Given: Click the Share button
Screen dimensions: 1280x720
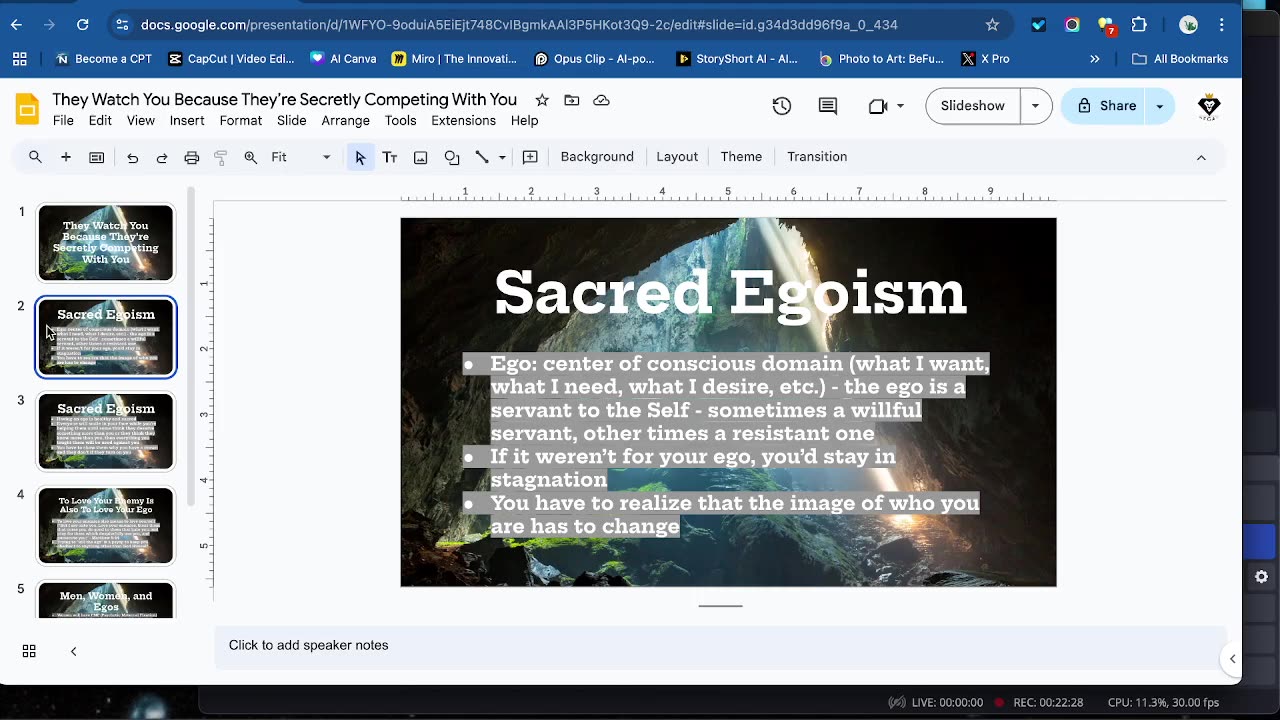Looking at the screenshot, I should click(x=1107, y=106).
